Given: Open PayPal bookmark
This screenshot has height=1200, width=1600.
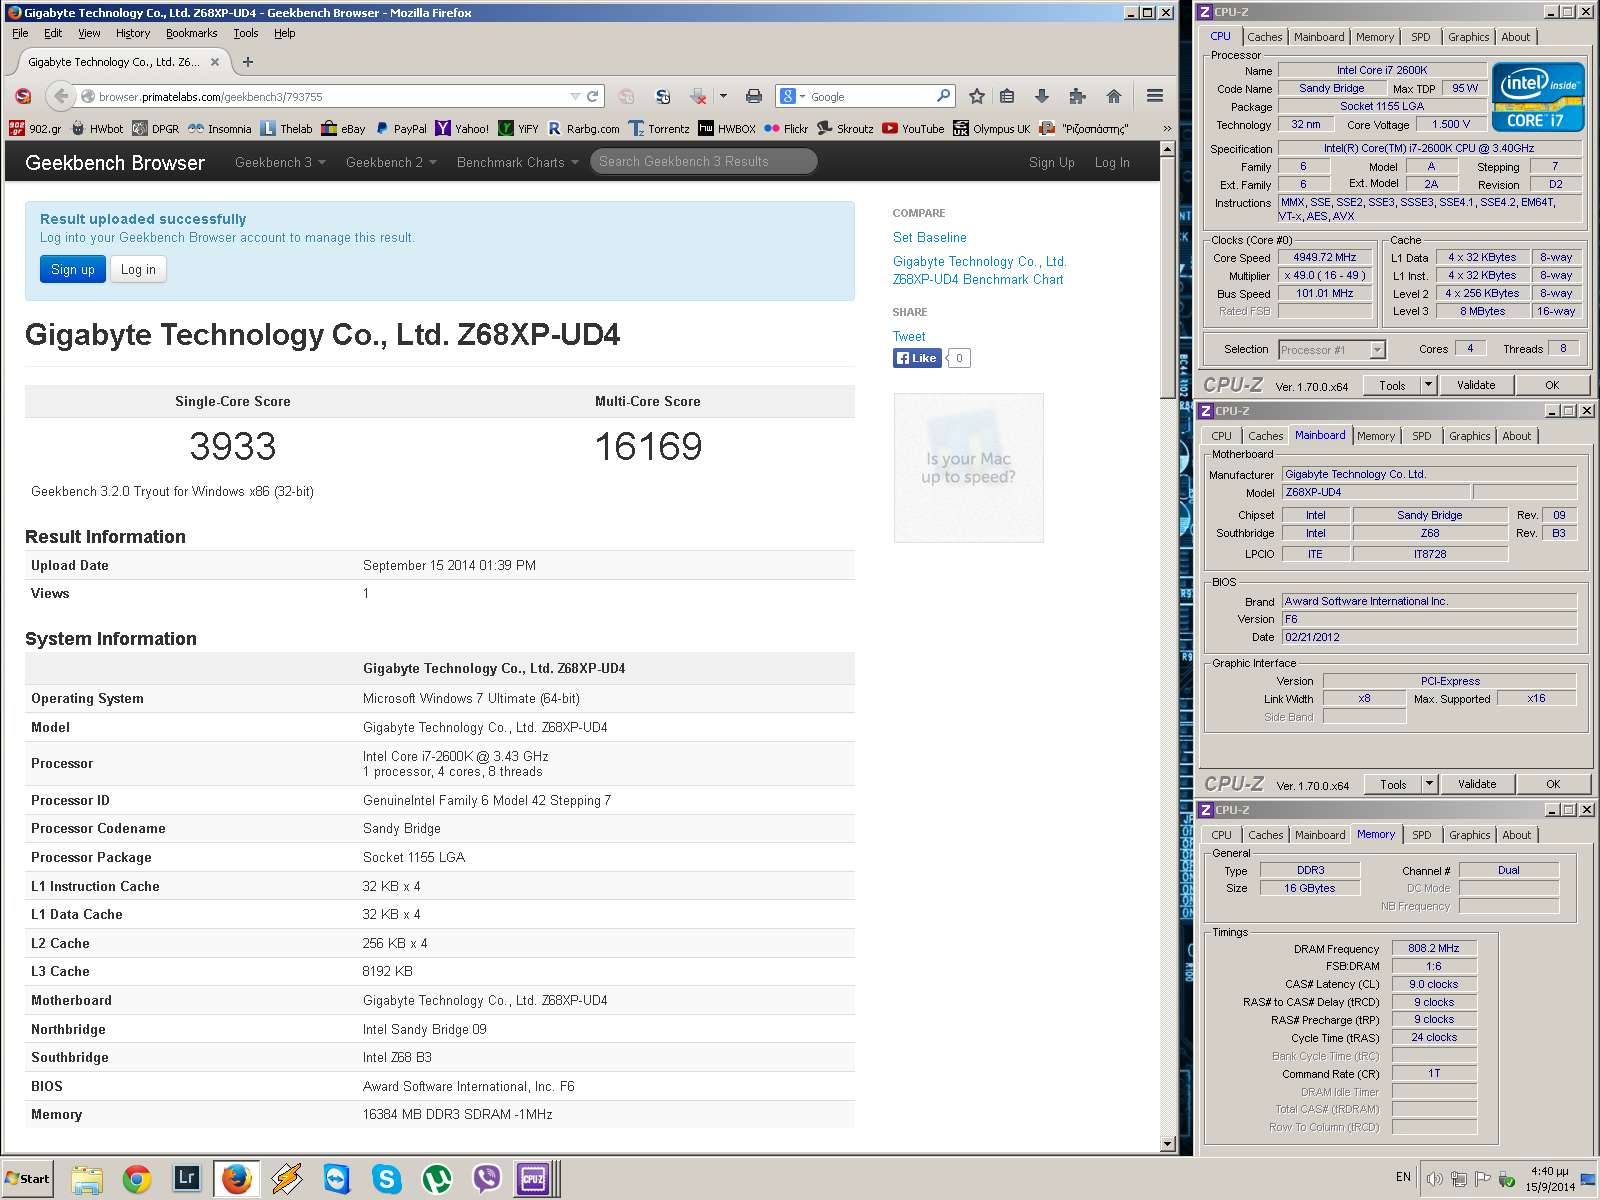Looking at the screenshot, I should point(401,129).
